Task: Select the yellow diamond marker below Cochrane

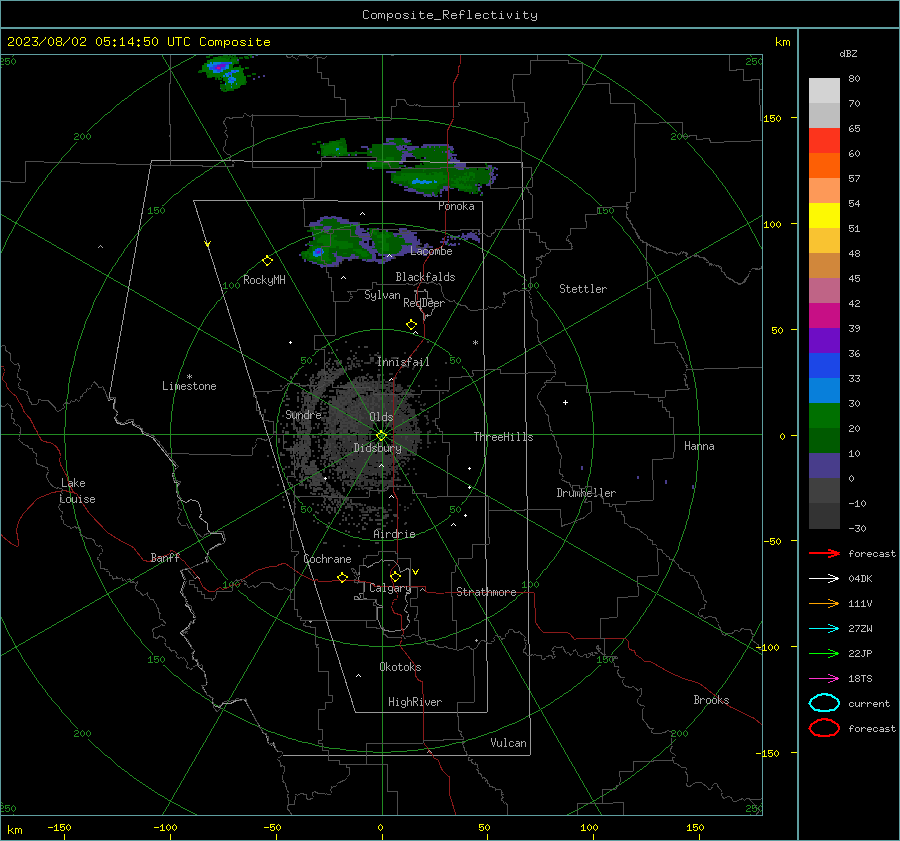Action: (x=343, y=577)
